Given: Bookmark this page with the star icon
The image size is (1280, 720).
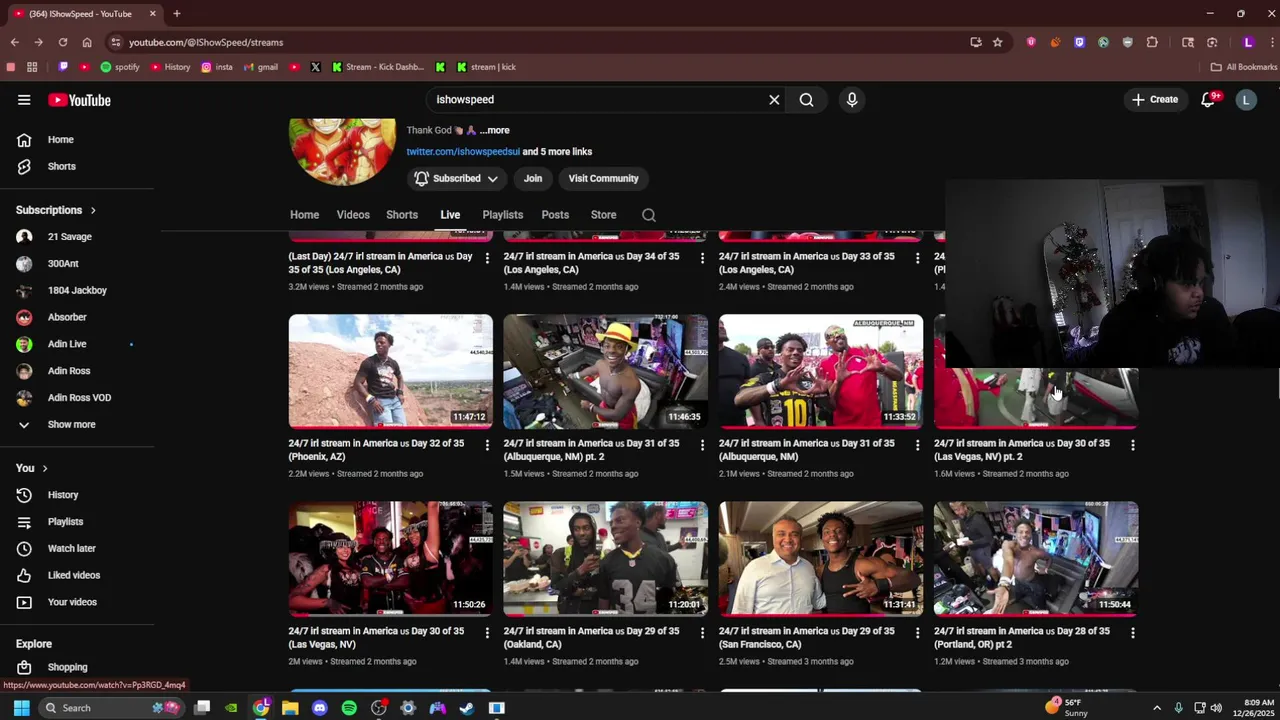Looking at the screenshot, I should [x=997, y=42].
